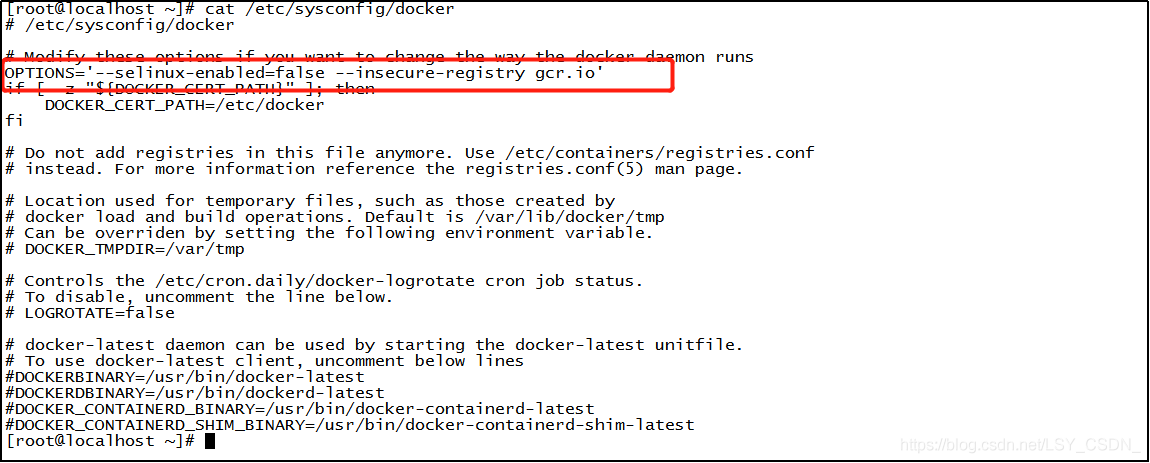This screenshot has height=463, width=1150.
Task: Click the #DOCKERBINARY=/usr/bin/docker-latest line
Action: coord(185,377)
